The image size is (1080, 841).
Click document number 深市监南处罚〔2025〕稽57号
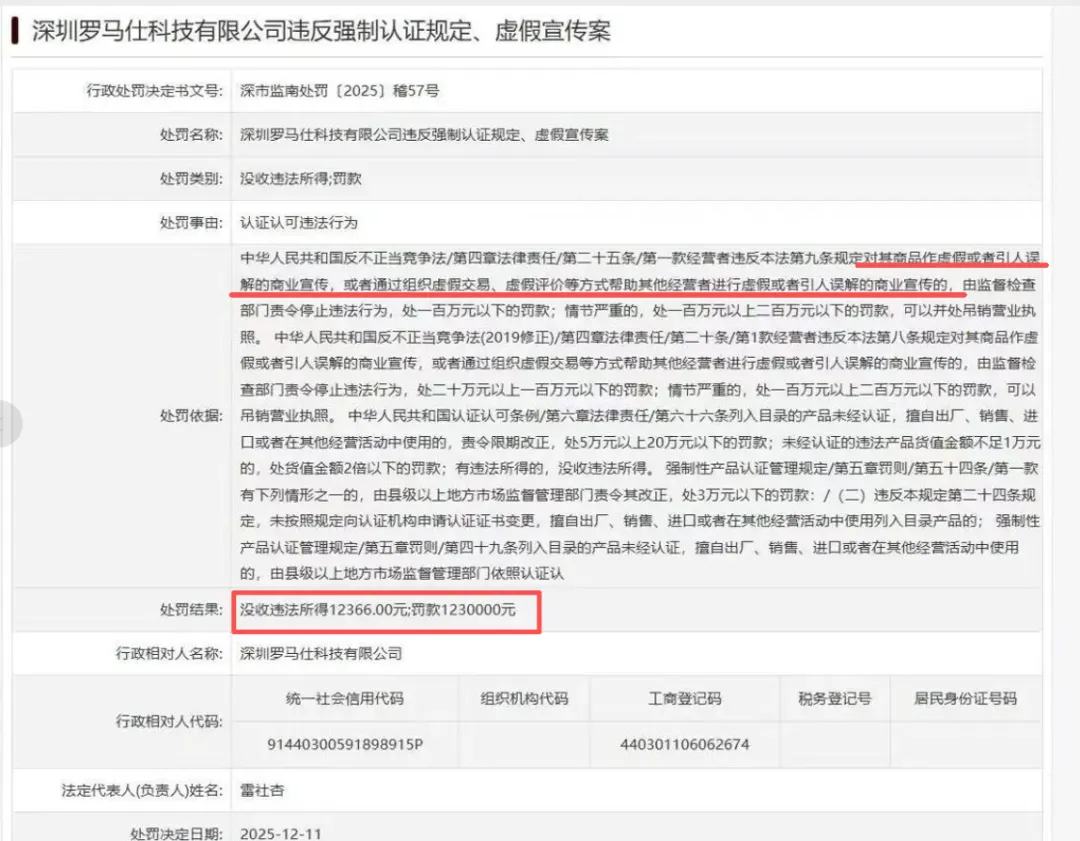click(x=340, y=91)
